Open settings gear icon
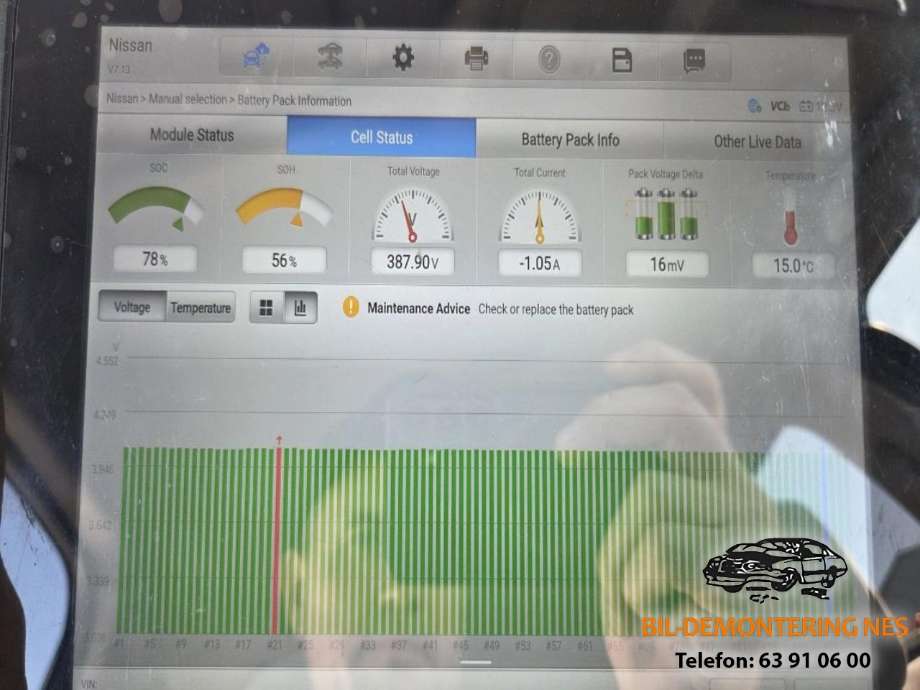 click(403, 58)
